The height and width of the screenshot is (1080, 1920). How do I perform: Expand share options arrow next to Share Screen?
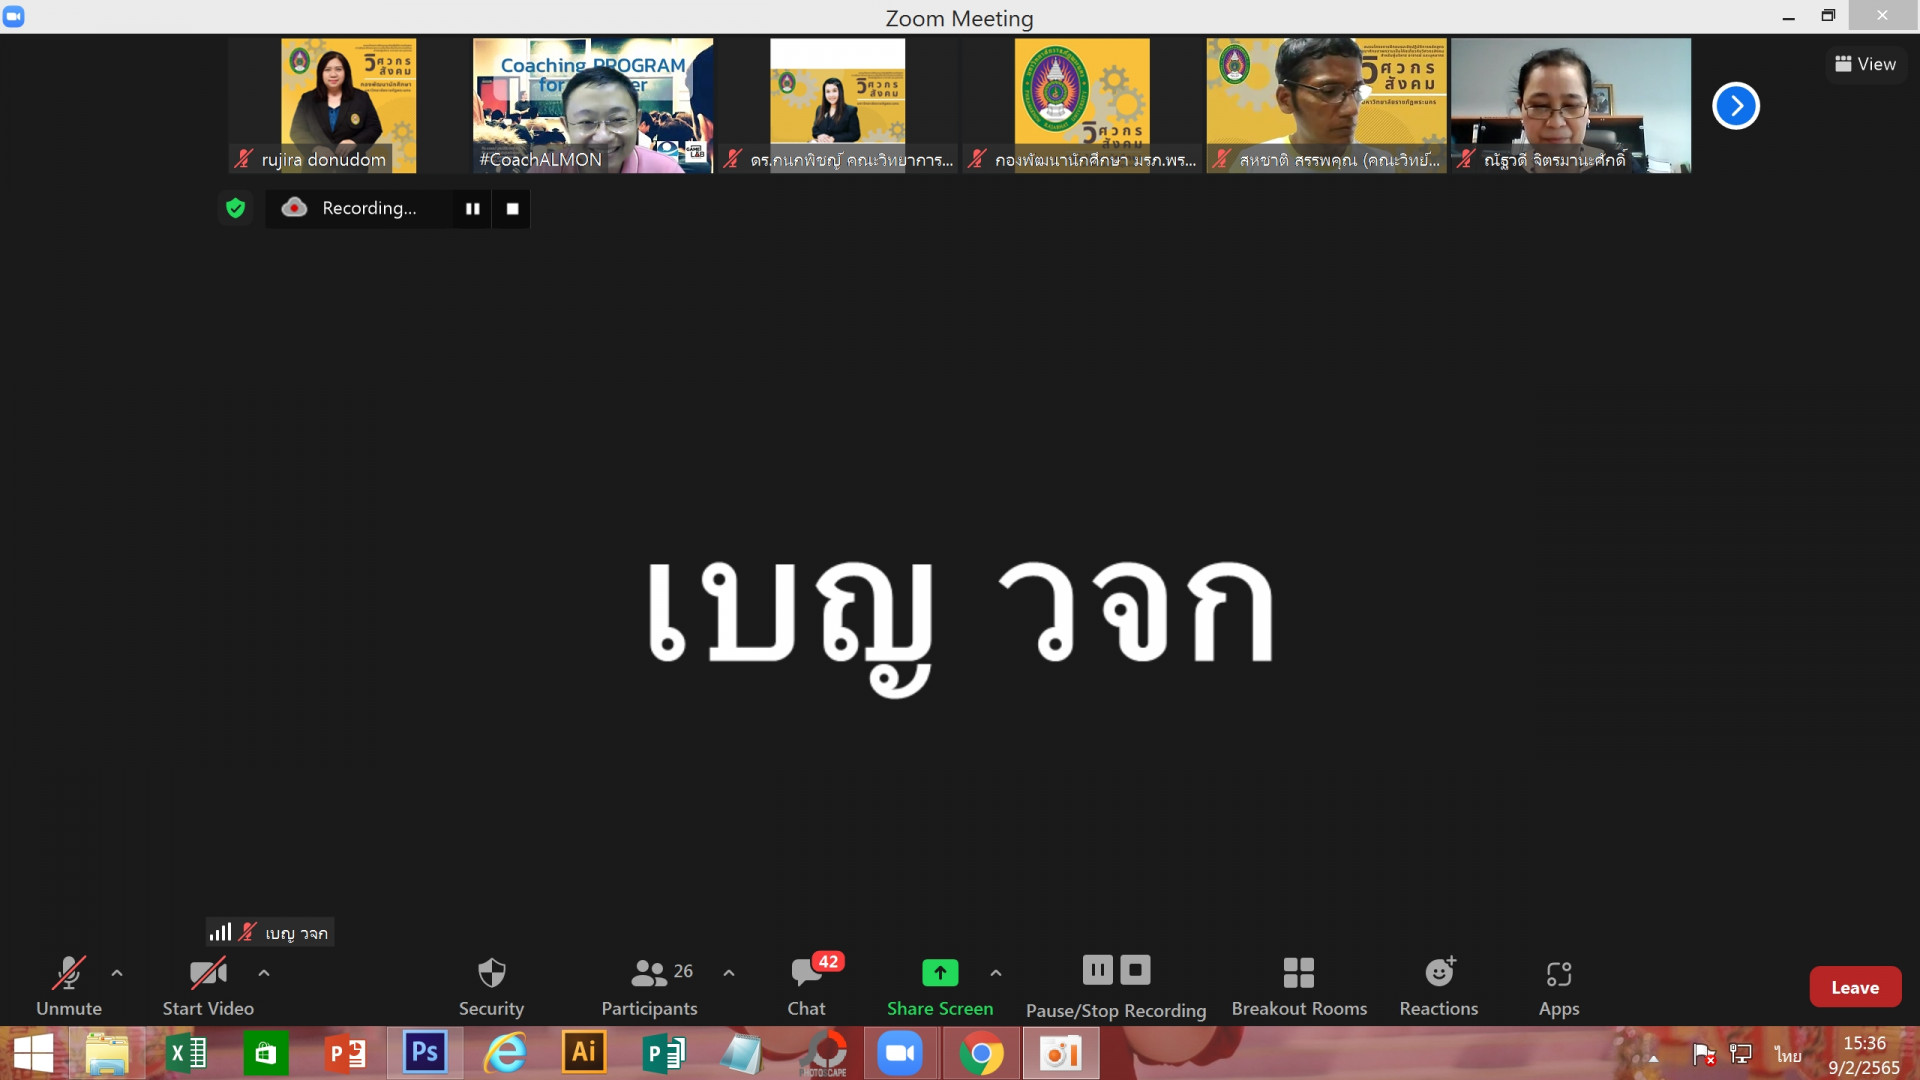[996, 973]
